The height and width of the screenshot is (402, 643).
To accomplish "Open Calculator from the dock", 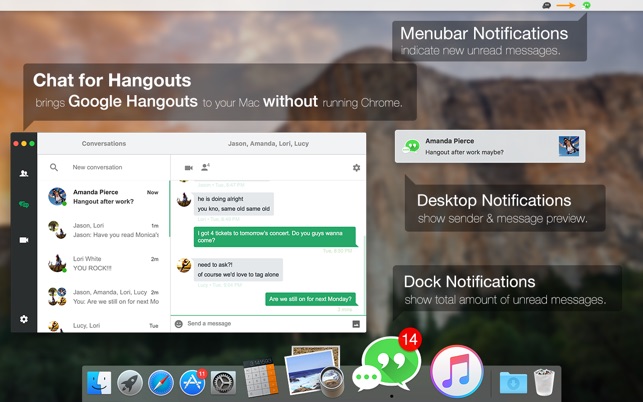I will tap(261, 377).
